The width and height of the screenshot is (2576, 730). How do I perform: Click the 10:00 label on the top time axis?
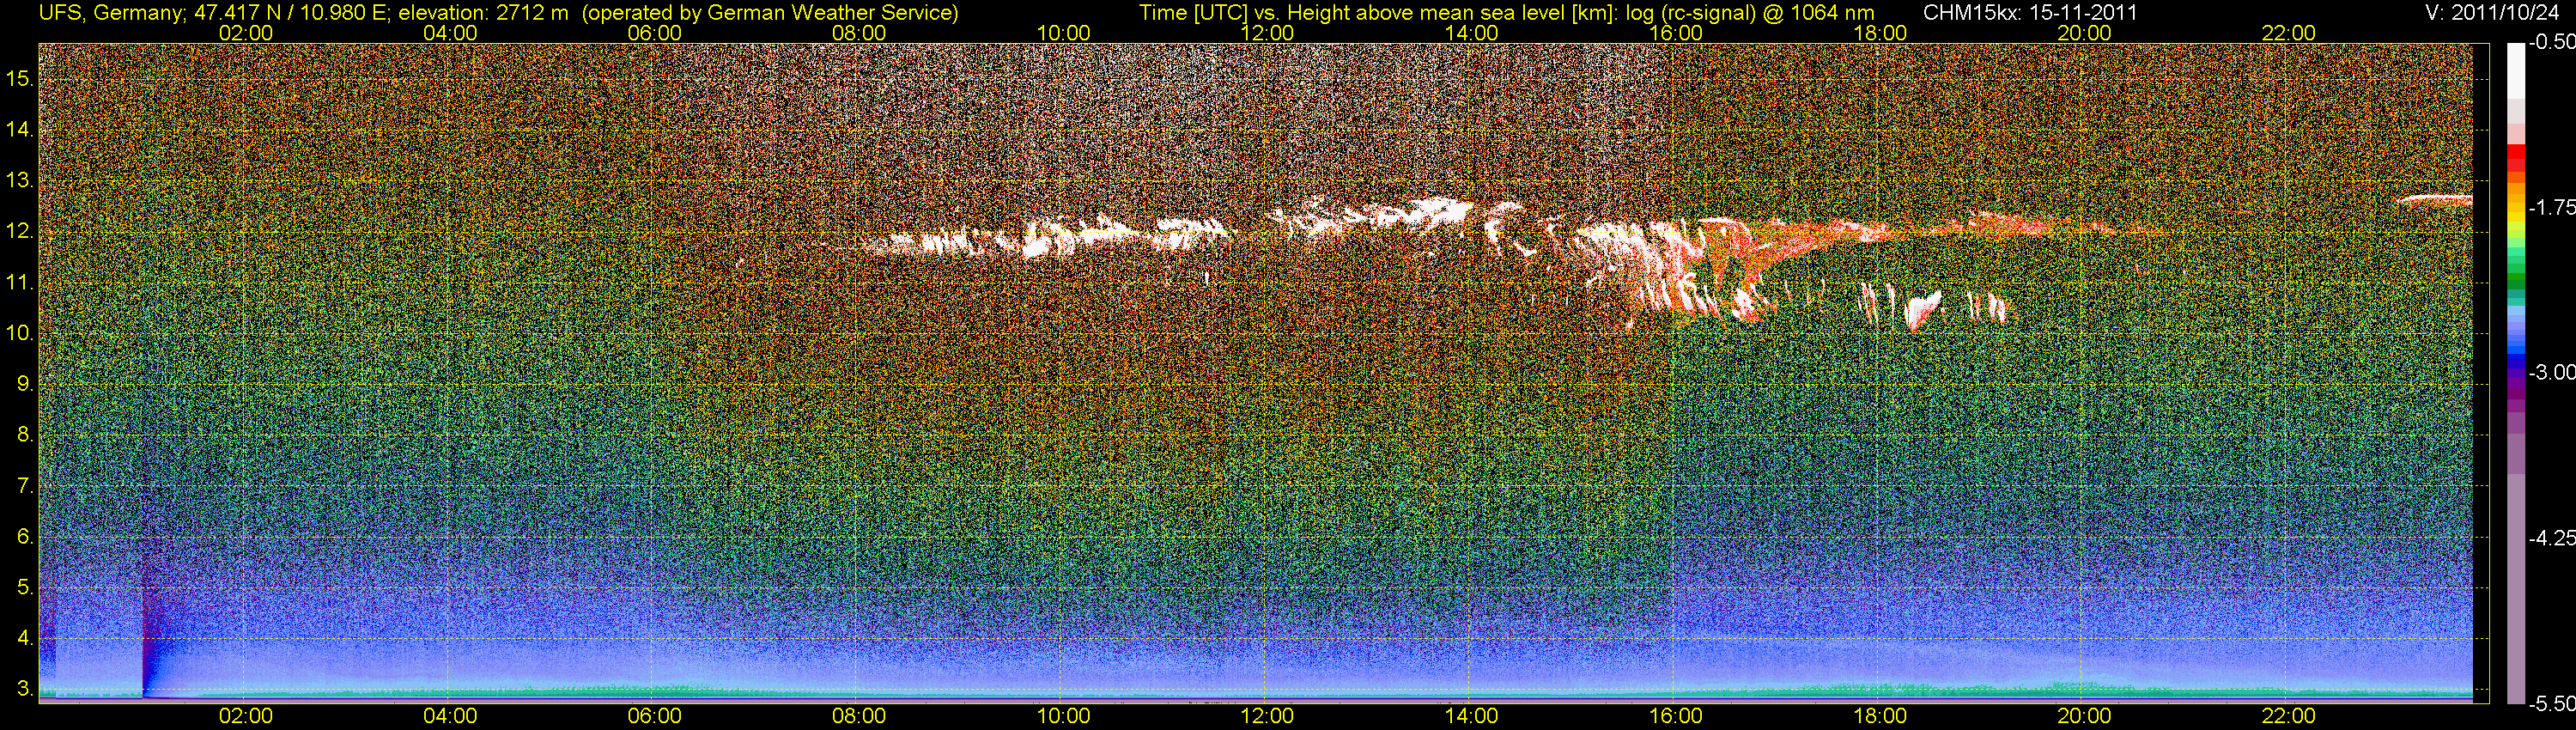point(1063,33)
